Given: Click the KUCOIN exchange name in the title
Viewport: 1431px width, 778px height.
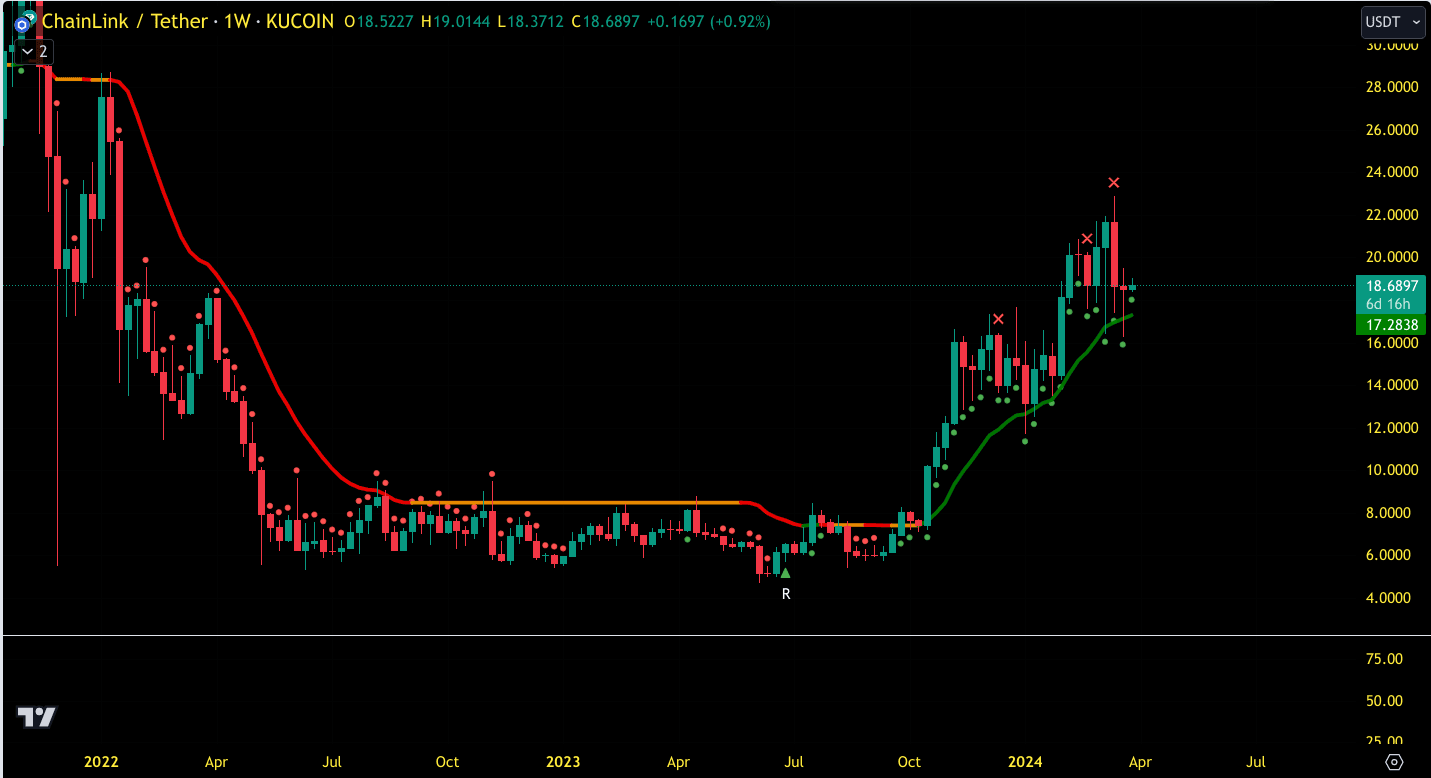Looking at the screenshot, I should tap(300, 21).
